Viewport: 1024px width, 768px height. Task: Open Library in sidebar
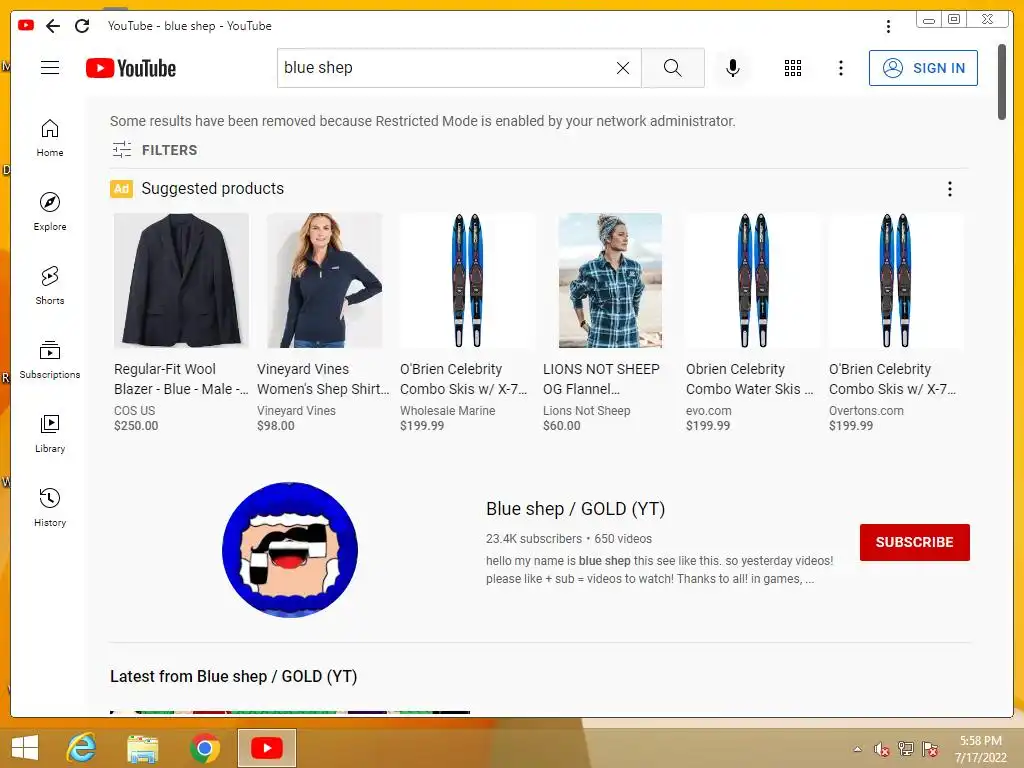[50, 434]
